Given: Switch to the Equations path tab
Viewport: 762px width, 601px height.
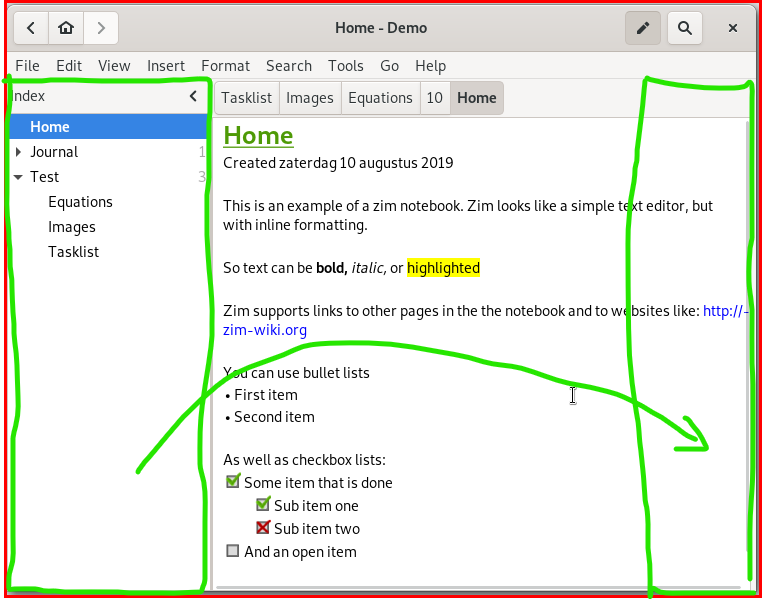Looking at the screenshot, I should pyautogui.click(x=381, y=98).
